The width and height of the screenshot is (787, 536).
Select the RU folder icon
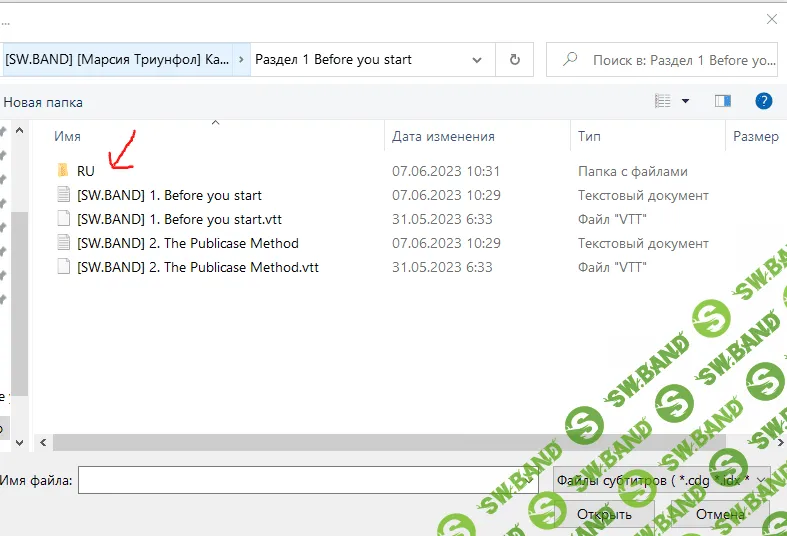click(x=63, y=171)
